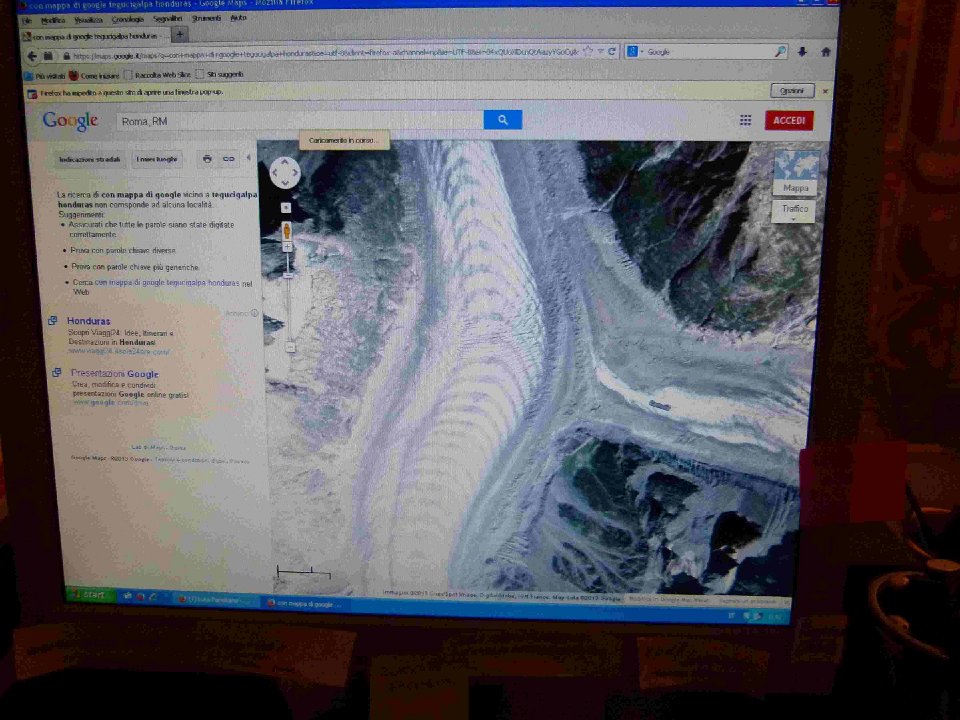Open the Modifica menu
Viewport: 960px width, 720px height.
[53, 20]
